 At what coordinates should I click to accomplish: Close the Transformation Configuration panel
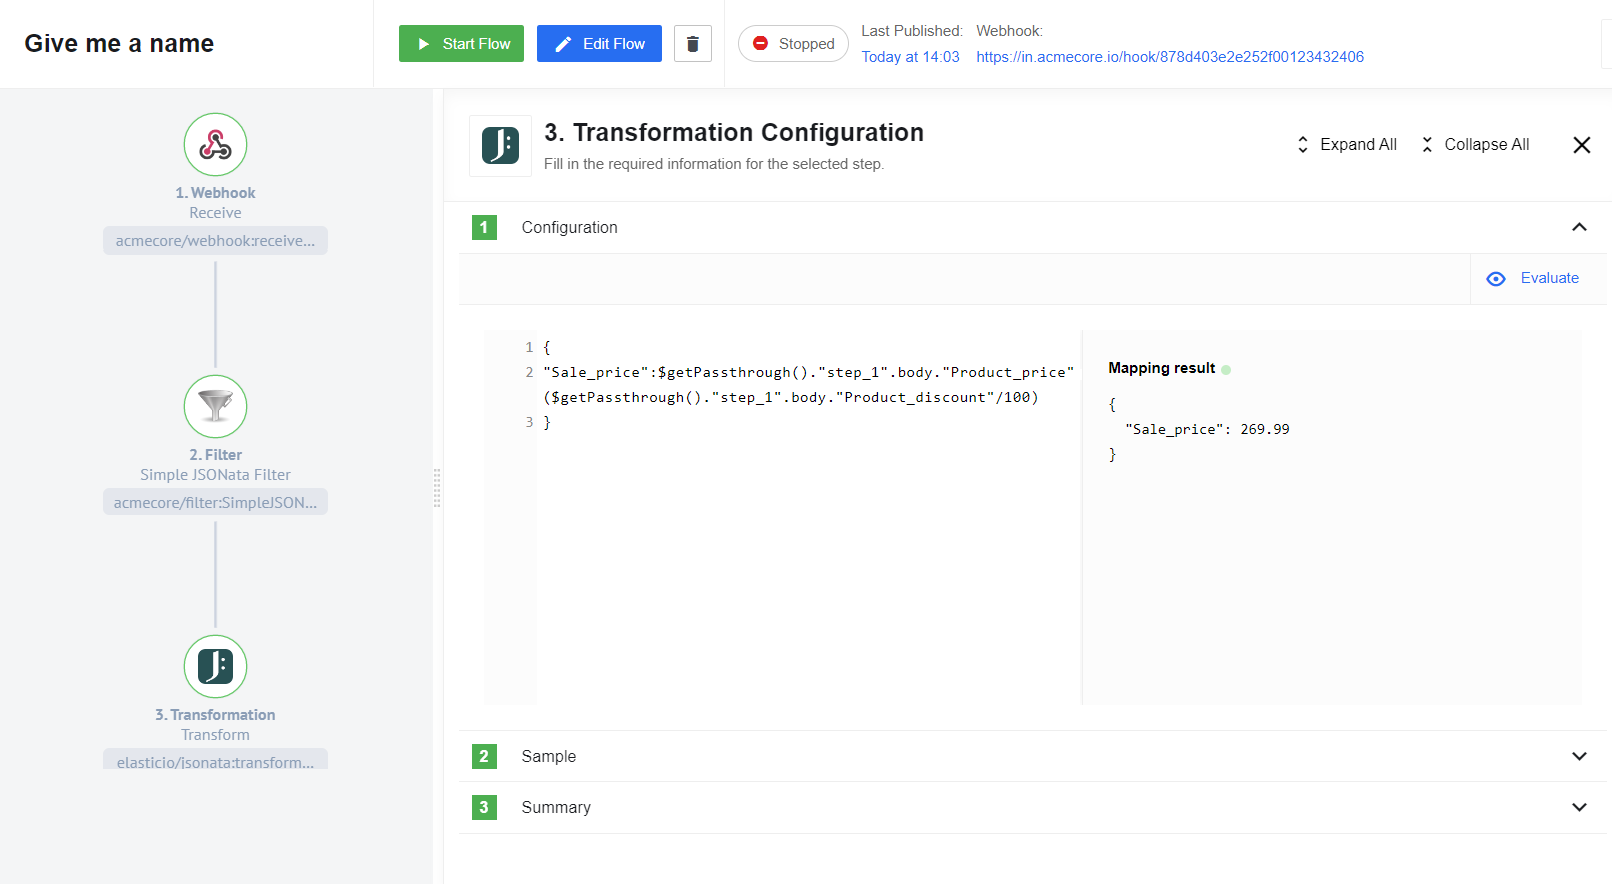(x=1582, y=145)
